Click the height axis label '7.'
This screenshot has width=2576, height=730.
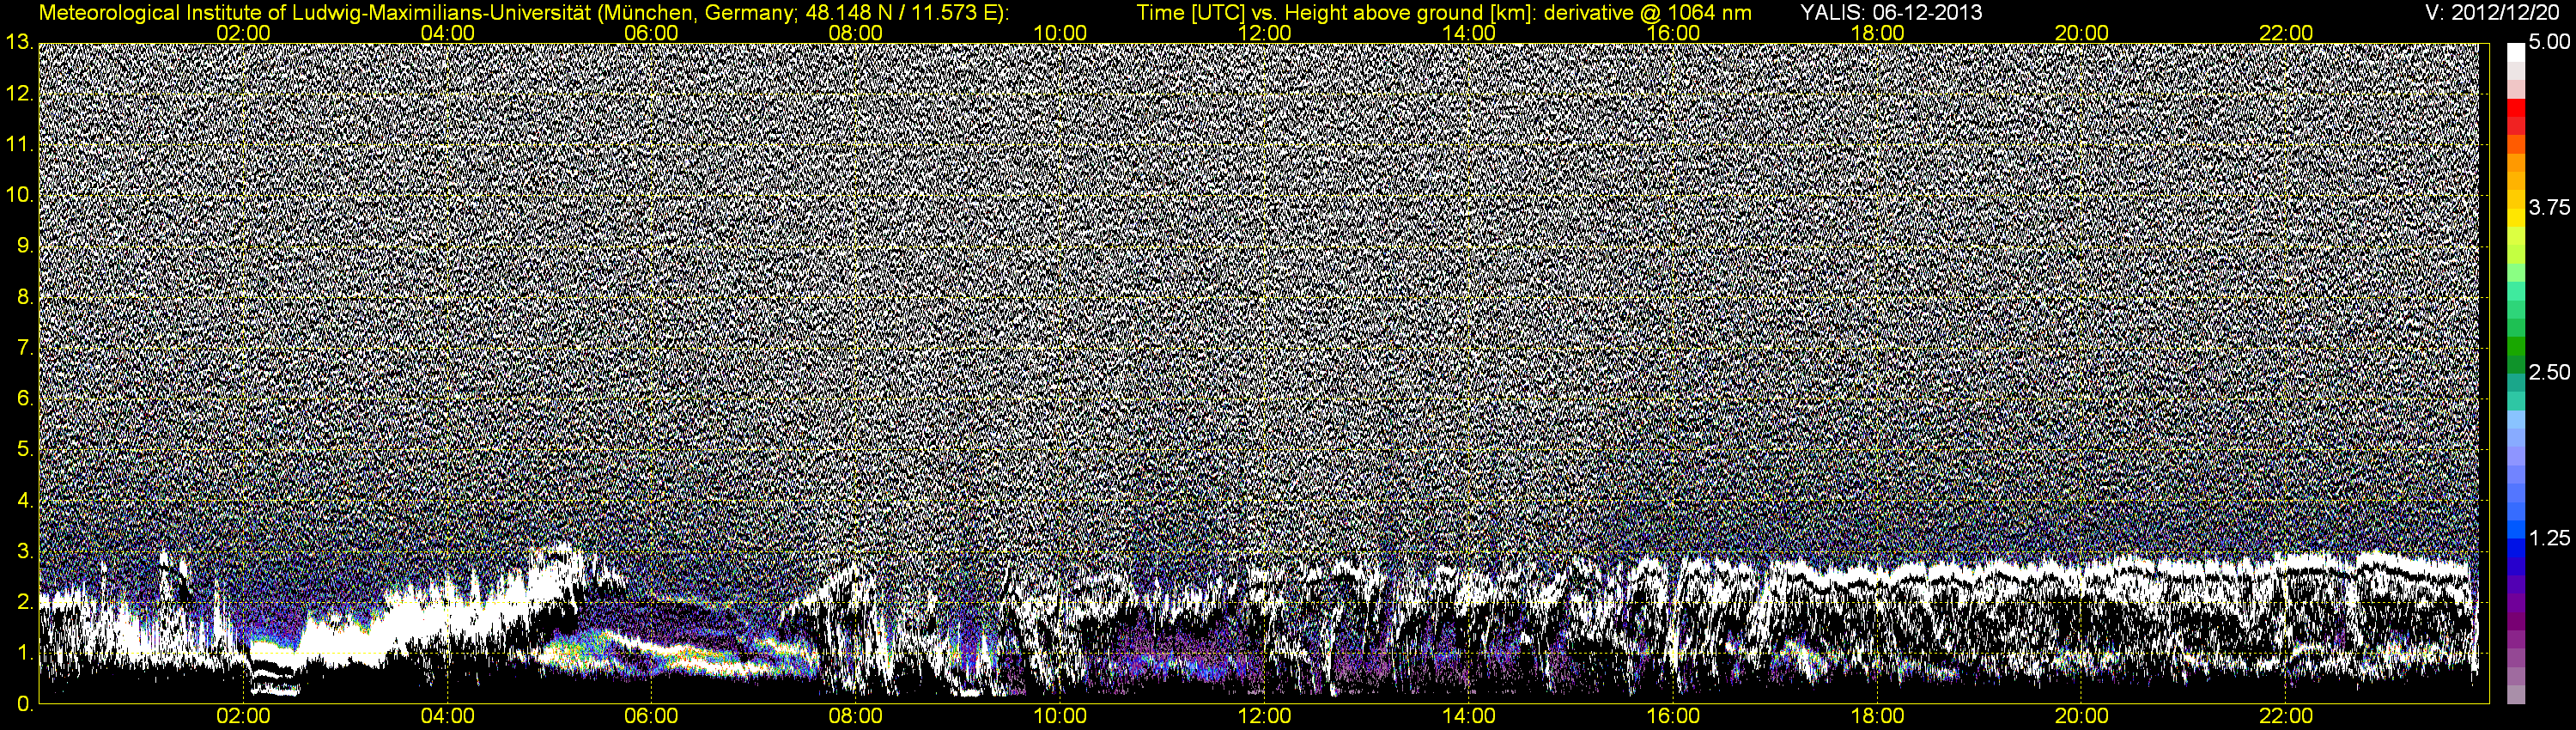pos(25,348)
